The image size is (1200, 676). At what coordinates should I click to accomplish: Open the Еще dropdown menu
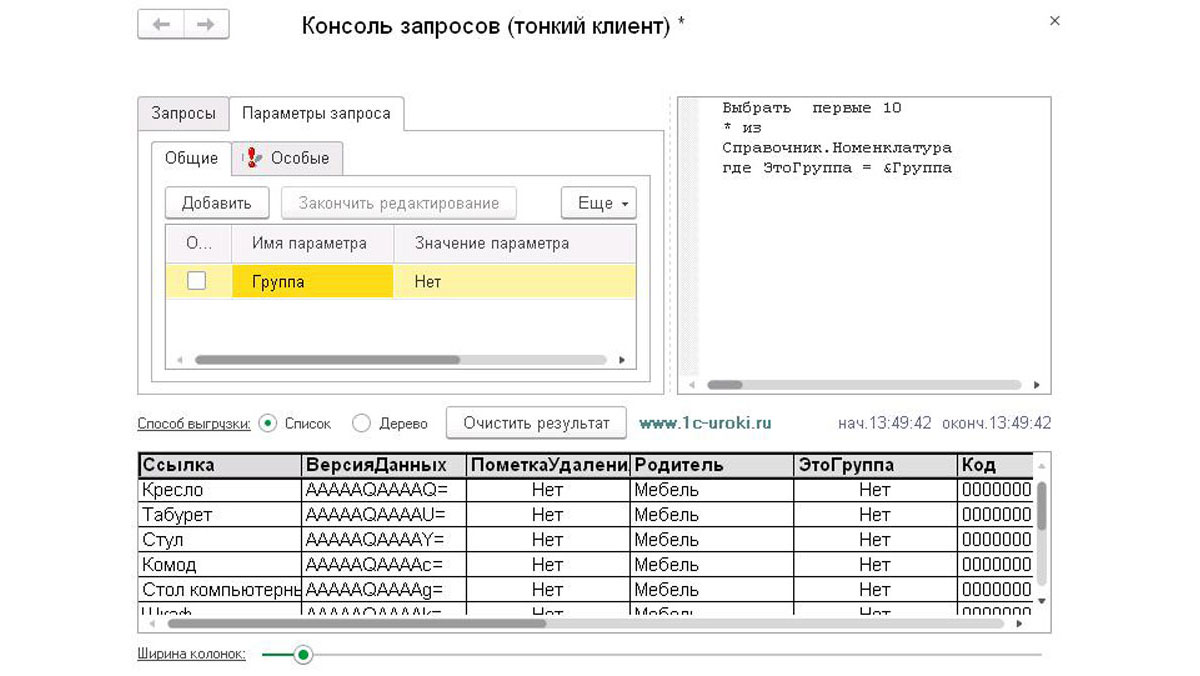pos(598,203)
